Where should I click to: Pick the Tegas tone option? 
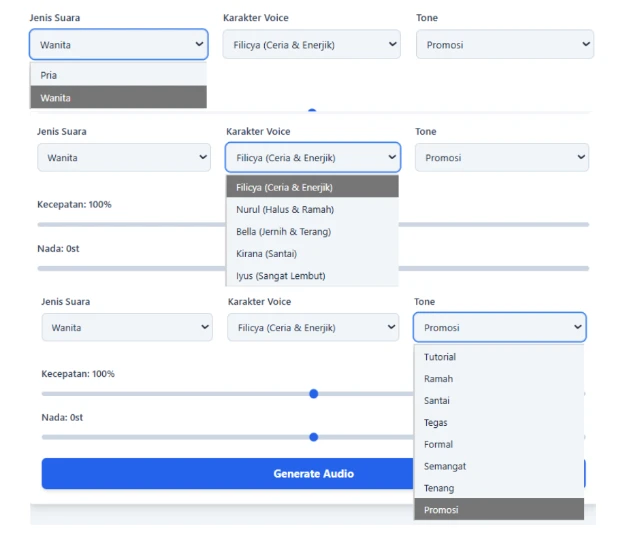(x=498, y=422)
